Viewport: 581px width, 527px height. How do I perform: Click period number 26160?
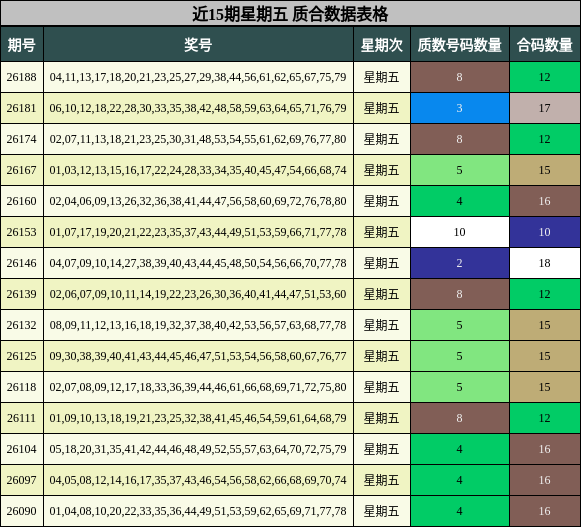[x=21, y=201]
